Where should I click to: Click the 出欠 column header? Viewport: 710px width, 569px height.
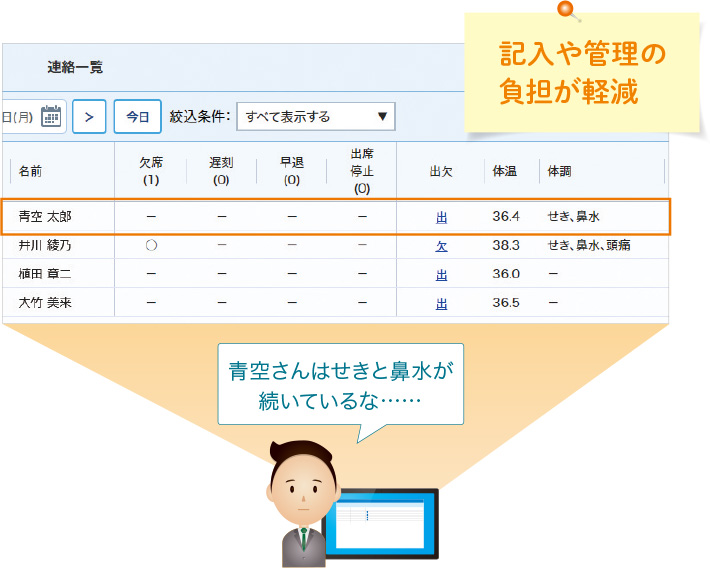click(x=441, y=171)
